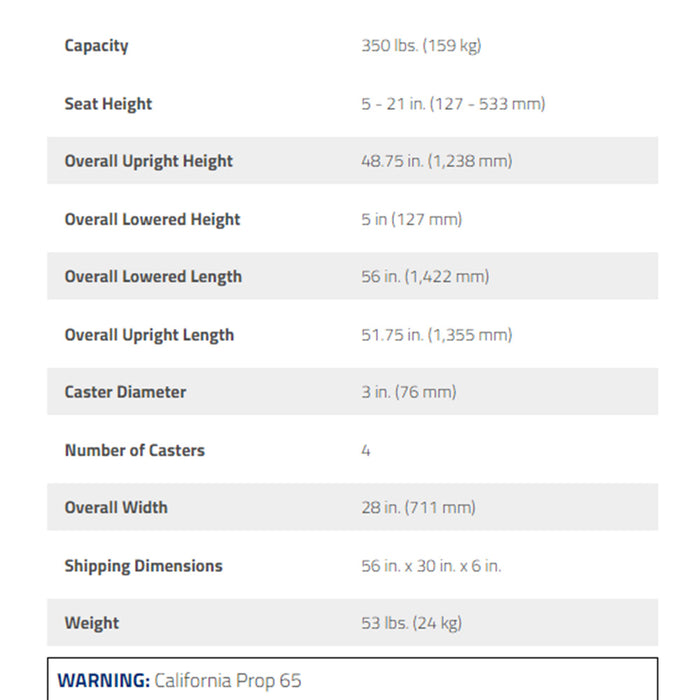Select the 48.75 in. (1,238 mm) value
700x700 pixels.
(x=436, y=161)
